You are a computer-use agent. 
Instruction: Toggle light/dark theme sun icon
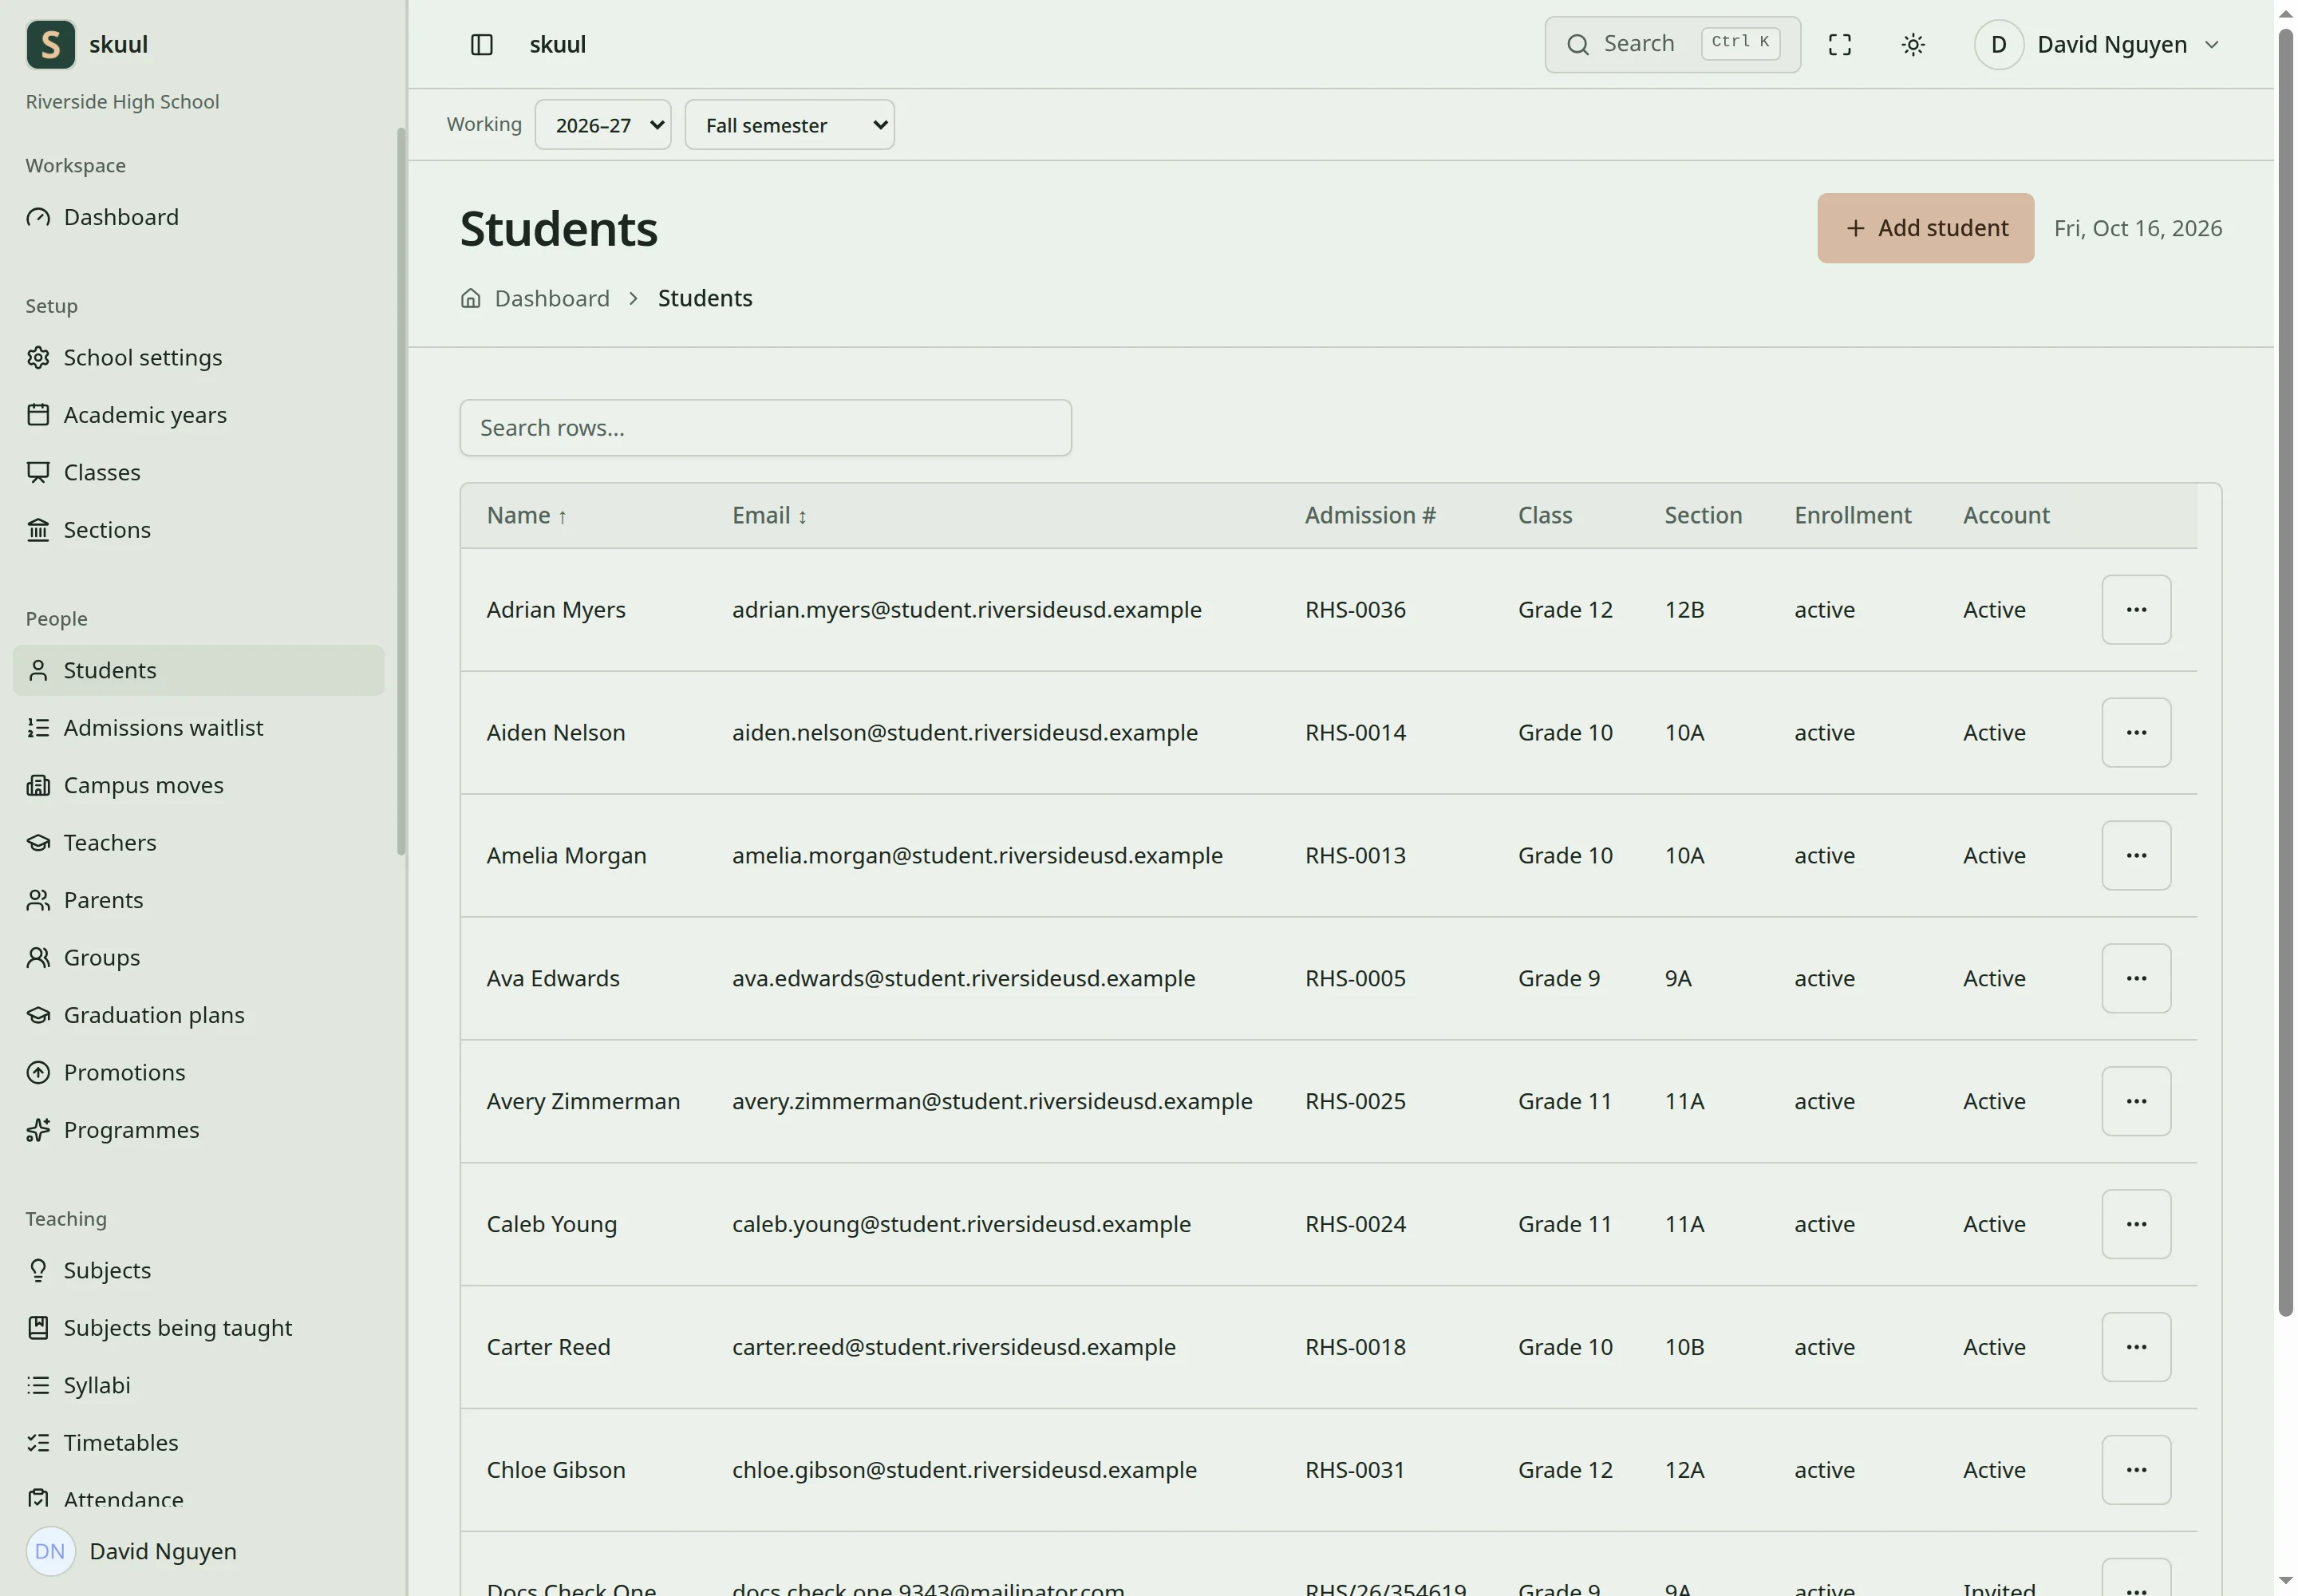point(1912,44)
